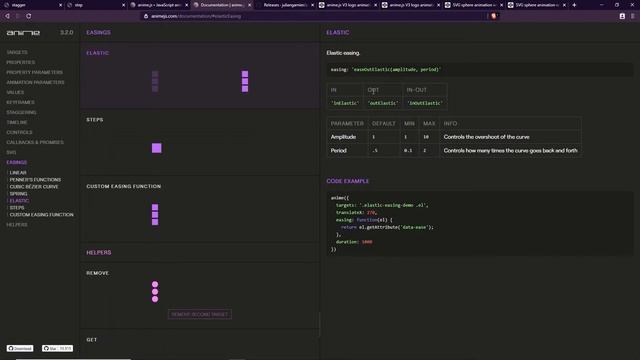
Task: Open ANIMATION PARAMETERS in sidebar
Action: [35, 82]
